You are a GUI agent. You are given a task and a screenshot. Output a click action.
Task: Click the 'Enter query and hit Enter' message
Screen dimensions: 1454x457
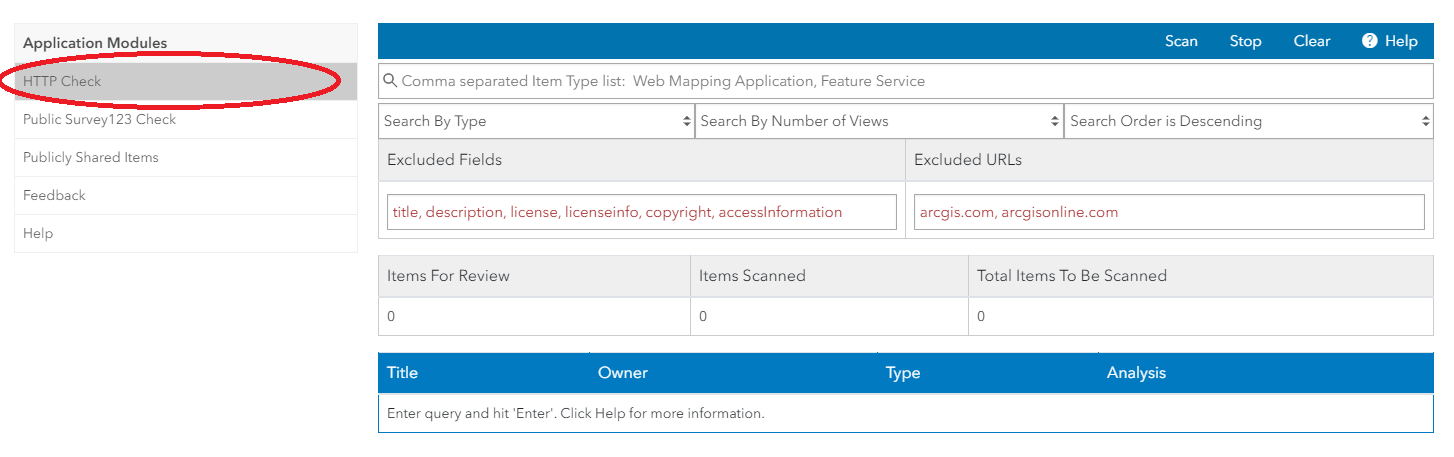pyautogui.click(x=576, y=413)
